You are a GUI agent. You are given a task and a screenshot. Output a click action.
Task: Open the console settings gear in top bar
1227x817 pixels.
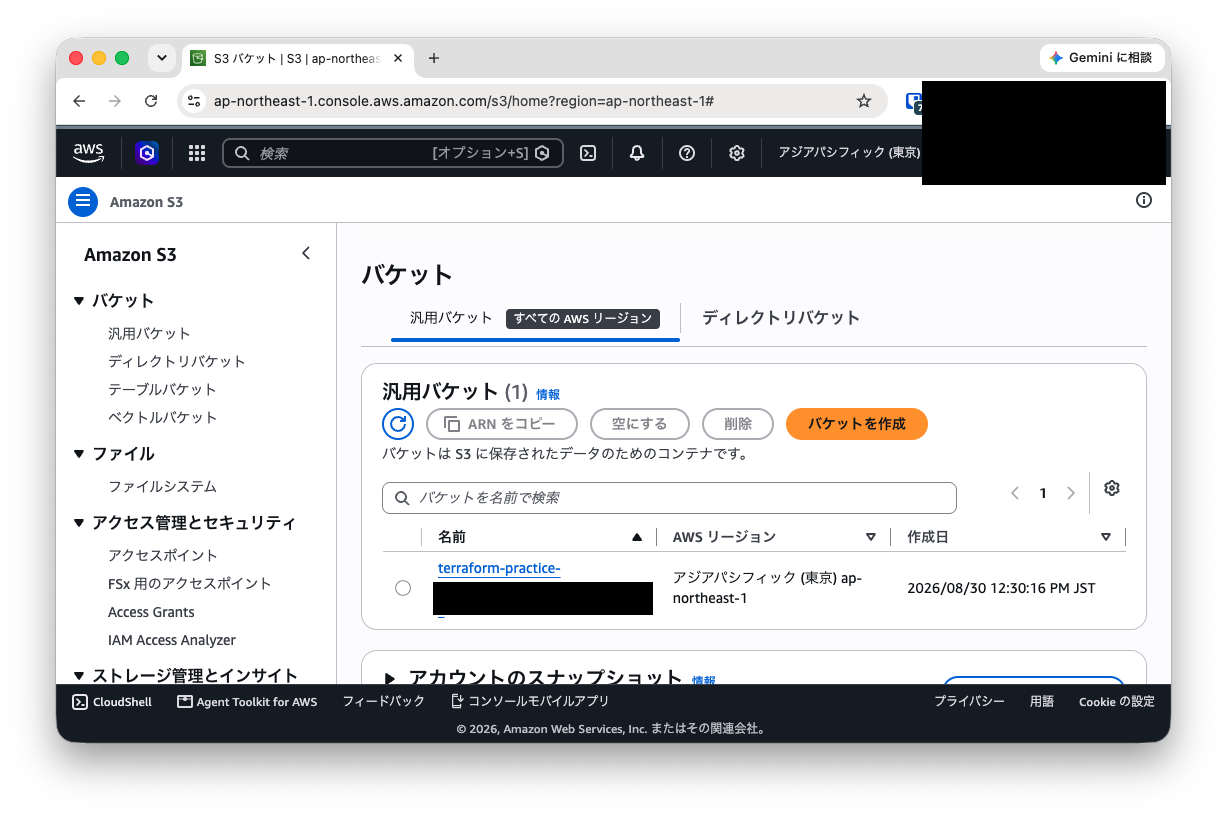pos(737,153)
